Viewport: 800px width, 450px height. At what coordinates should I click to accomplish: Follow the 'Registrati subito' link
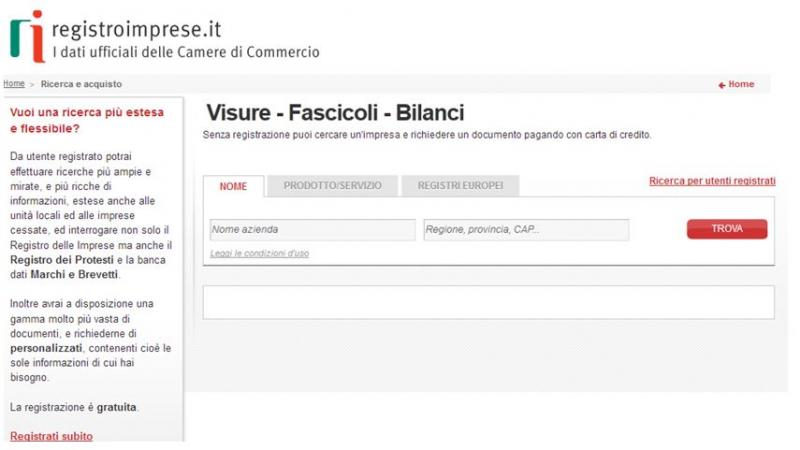tap(51, 436)
